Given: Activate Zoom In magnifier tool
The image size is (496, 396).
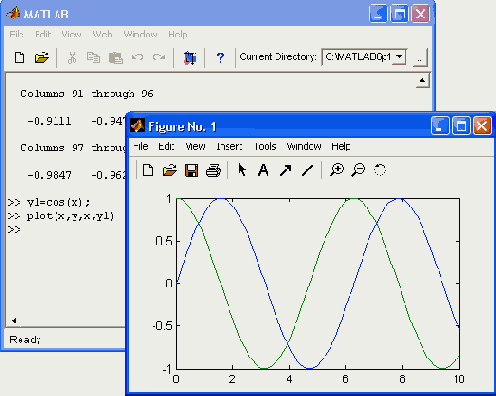Looking at the screenshot, I should pos(337,170).
